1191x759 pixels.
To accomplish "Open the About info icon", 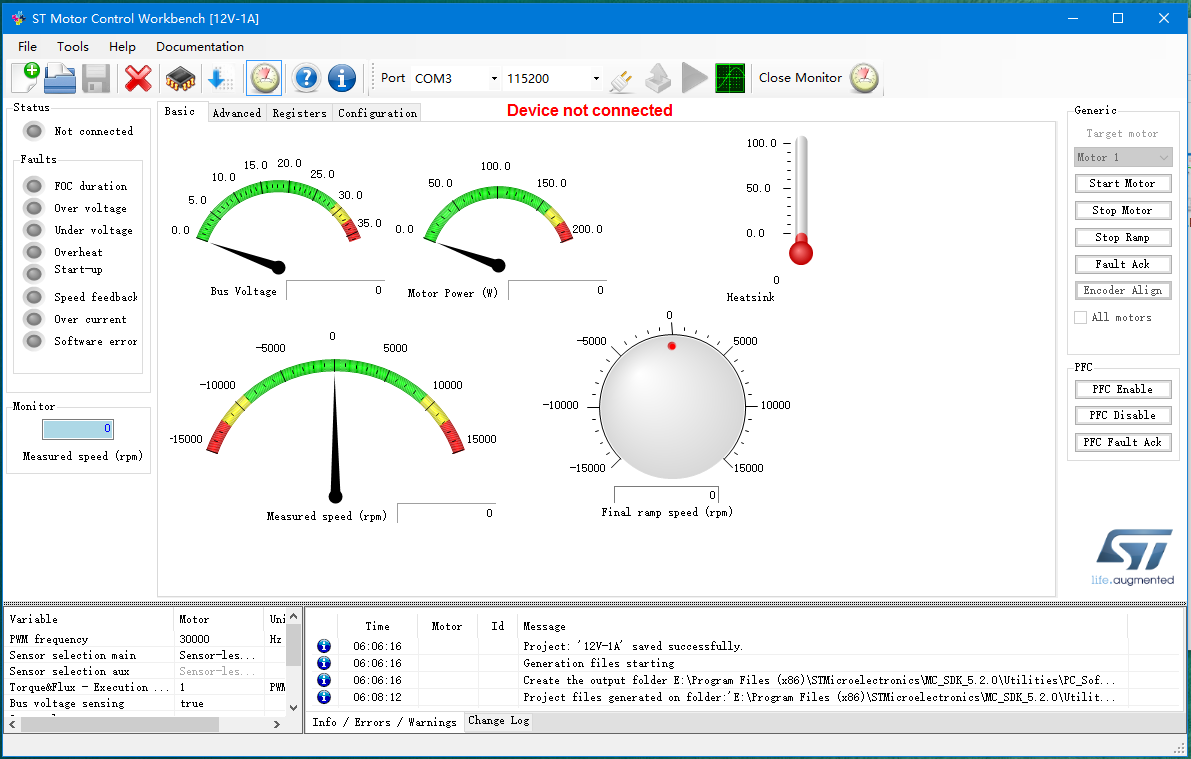I will click(342, 78).
